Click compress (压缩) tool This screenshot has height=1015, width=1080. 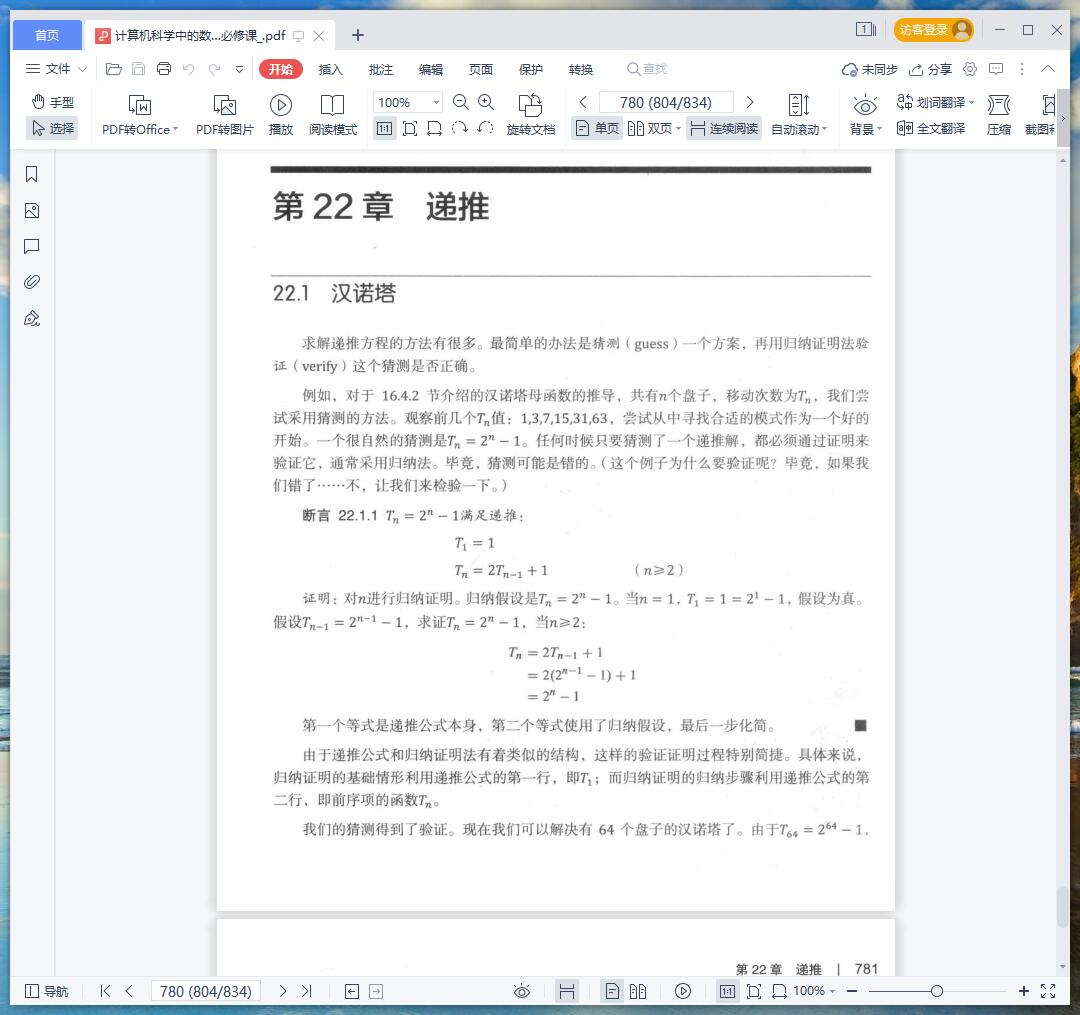click(999, 114)
